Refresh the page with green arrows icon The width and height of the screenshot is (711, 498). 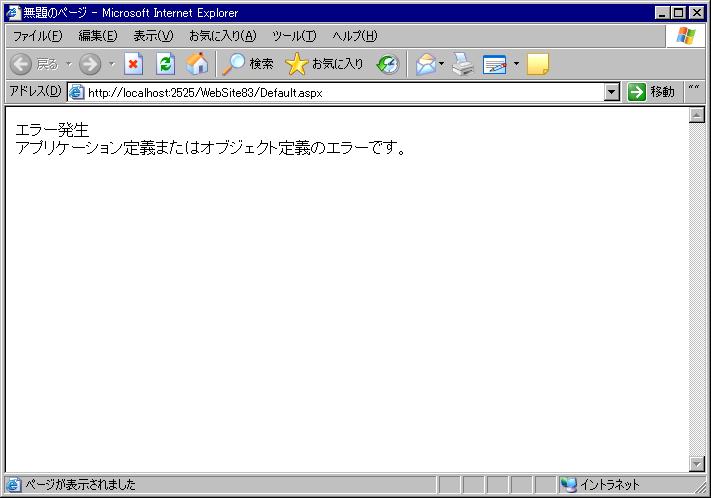(x=166, y=64)
